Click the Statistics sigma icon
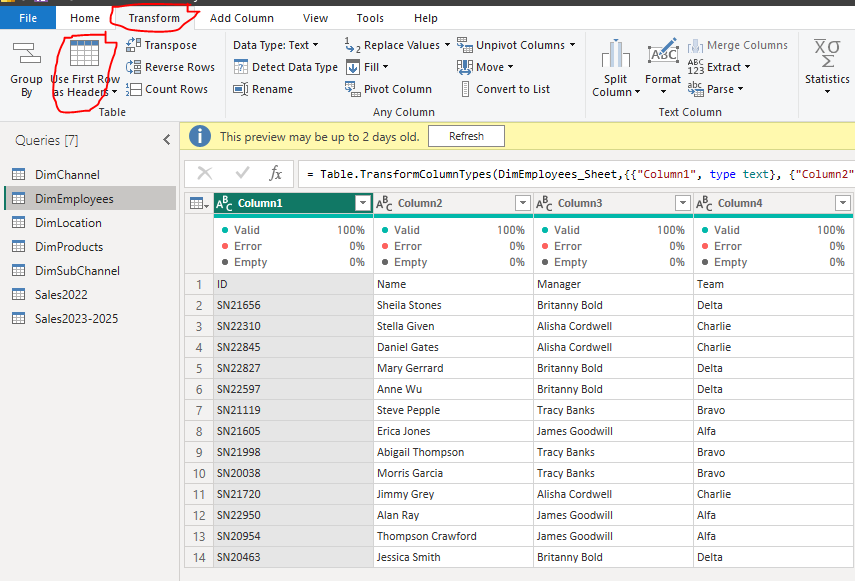The width and height of the screenshot is (855, 581). 827,53
